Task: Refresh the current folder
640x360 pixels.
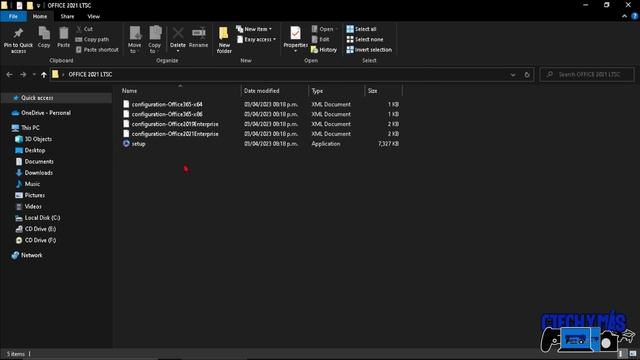Action: pyautogui.click(x=527, y=75)
